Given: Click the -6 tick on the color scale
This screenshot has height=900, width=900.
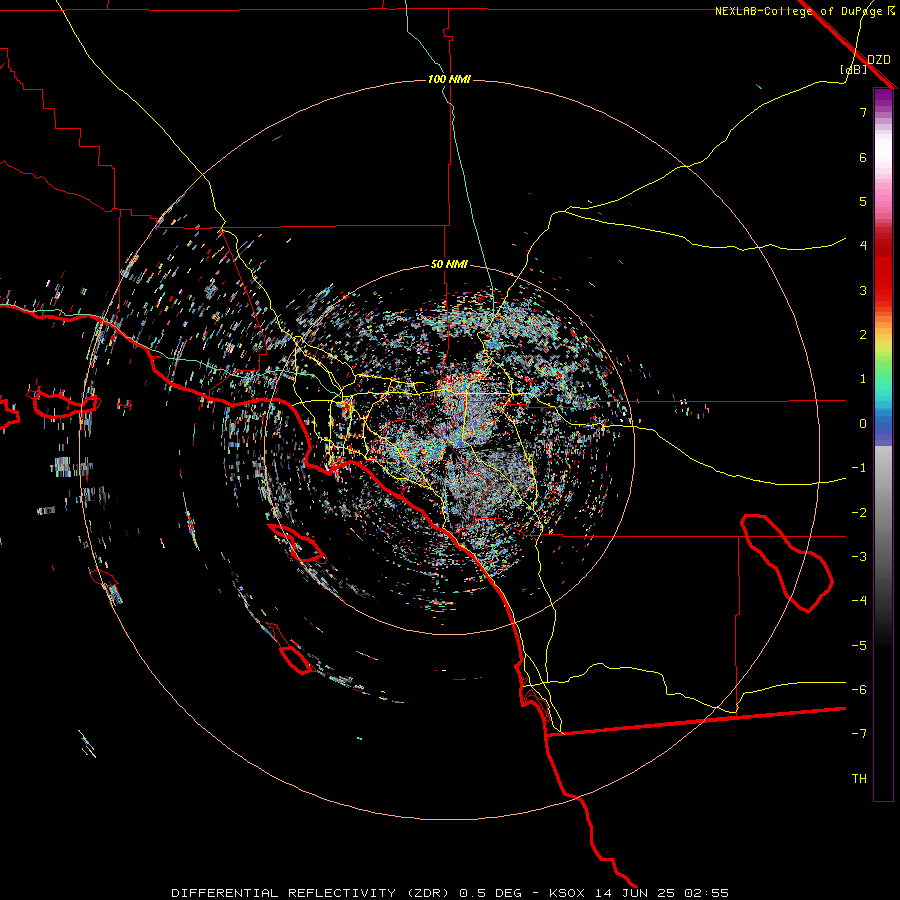Looking at the screenshot, I should 859,690.
